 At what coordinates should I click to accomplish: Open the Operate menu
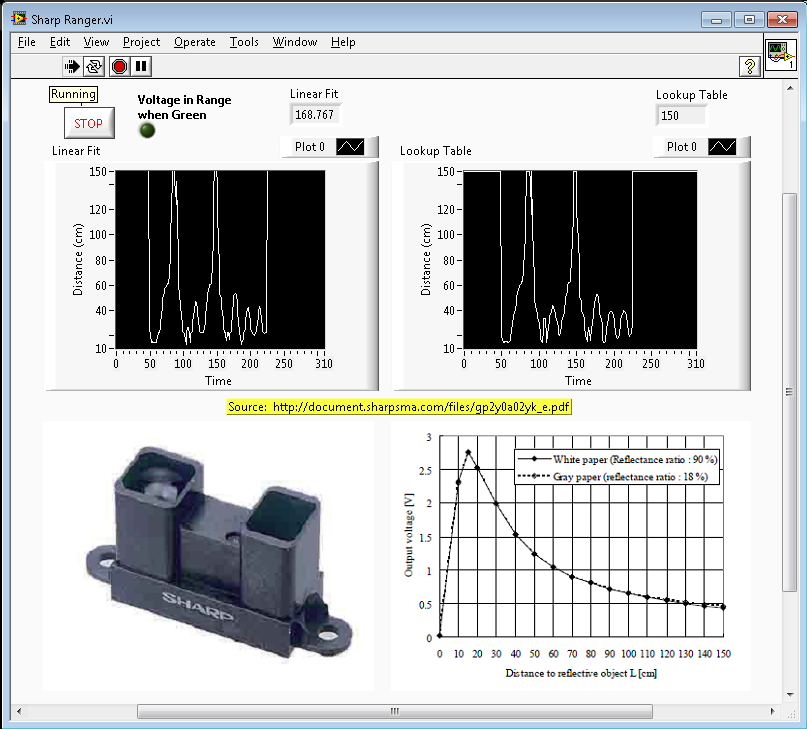point(194,42)
